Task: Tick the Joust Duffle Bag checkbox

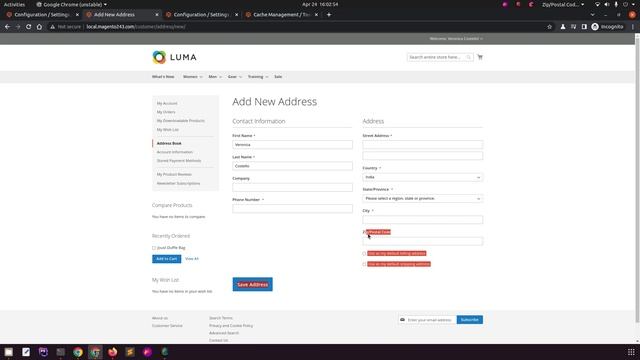Action: 154,248
